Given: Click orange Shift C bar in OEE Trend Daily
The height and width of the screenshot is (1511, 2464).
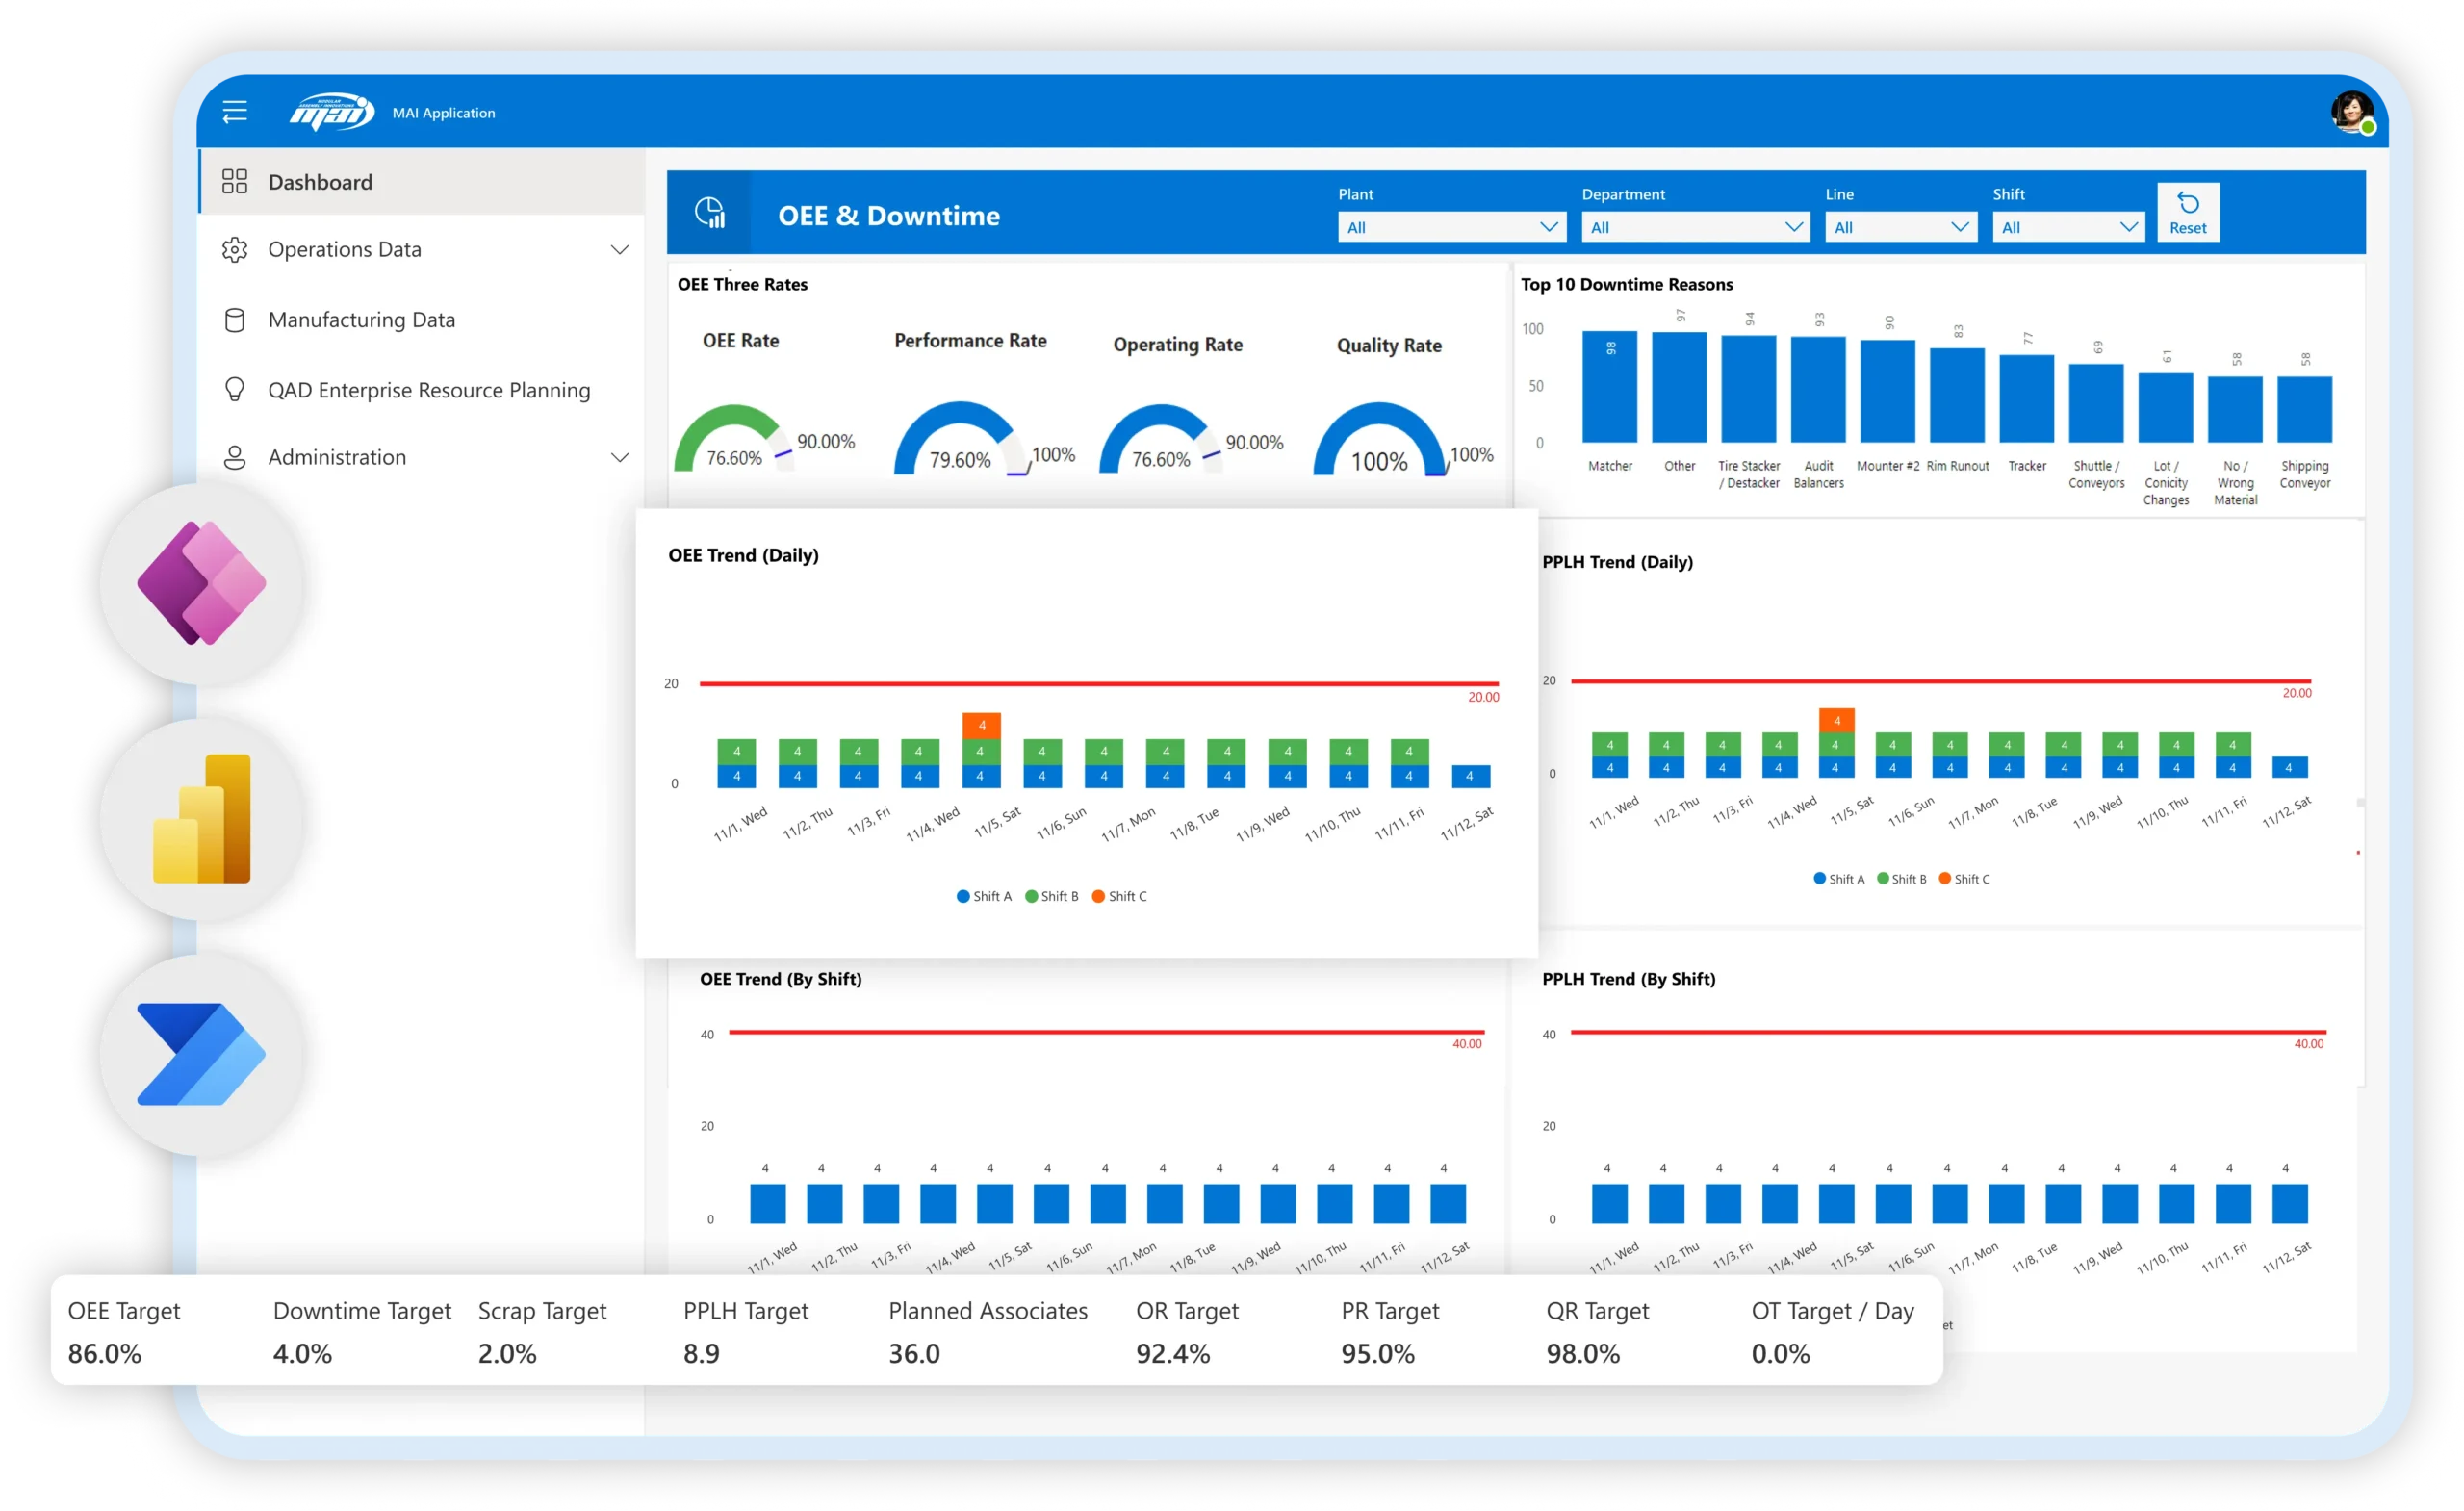Looking at the screenshot, I should tap(982, 725).
